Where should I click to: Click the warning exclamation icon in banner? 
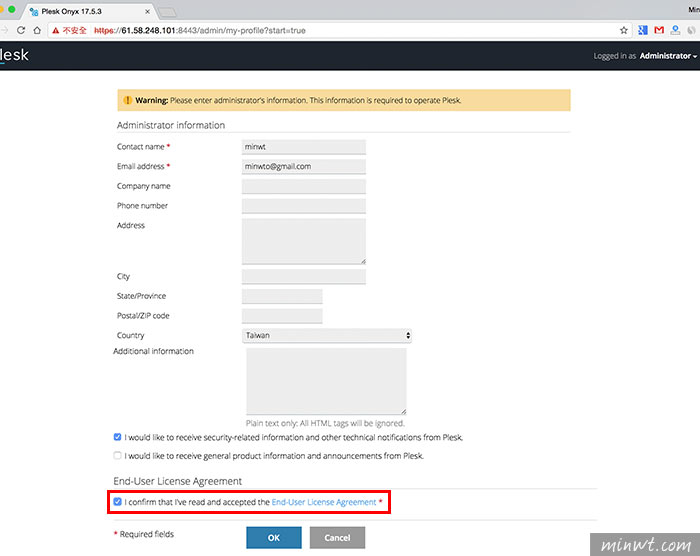(x=128, y=100)
